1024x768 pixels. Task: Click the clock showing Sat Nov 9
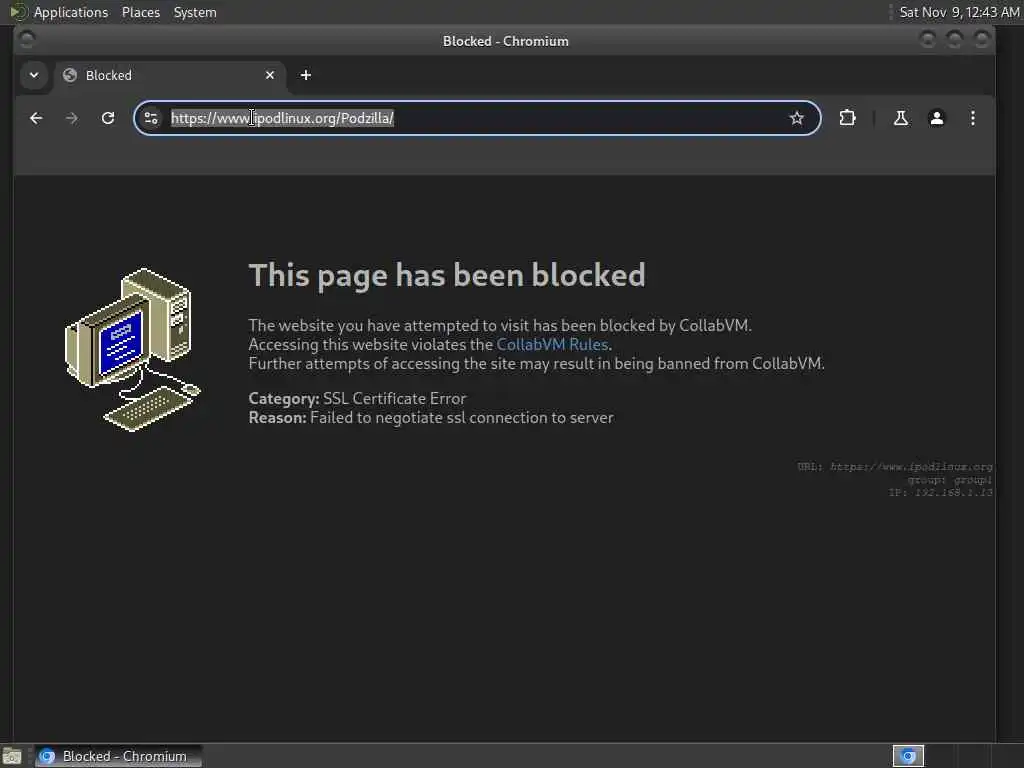point(959,12)
